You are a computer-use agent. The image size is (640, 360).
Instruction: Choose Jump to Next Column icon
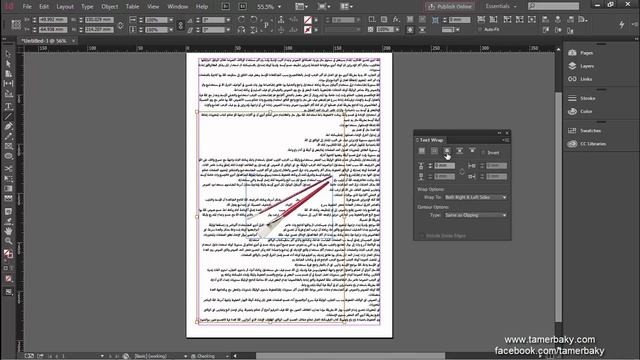472,151
